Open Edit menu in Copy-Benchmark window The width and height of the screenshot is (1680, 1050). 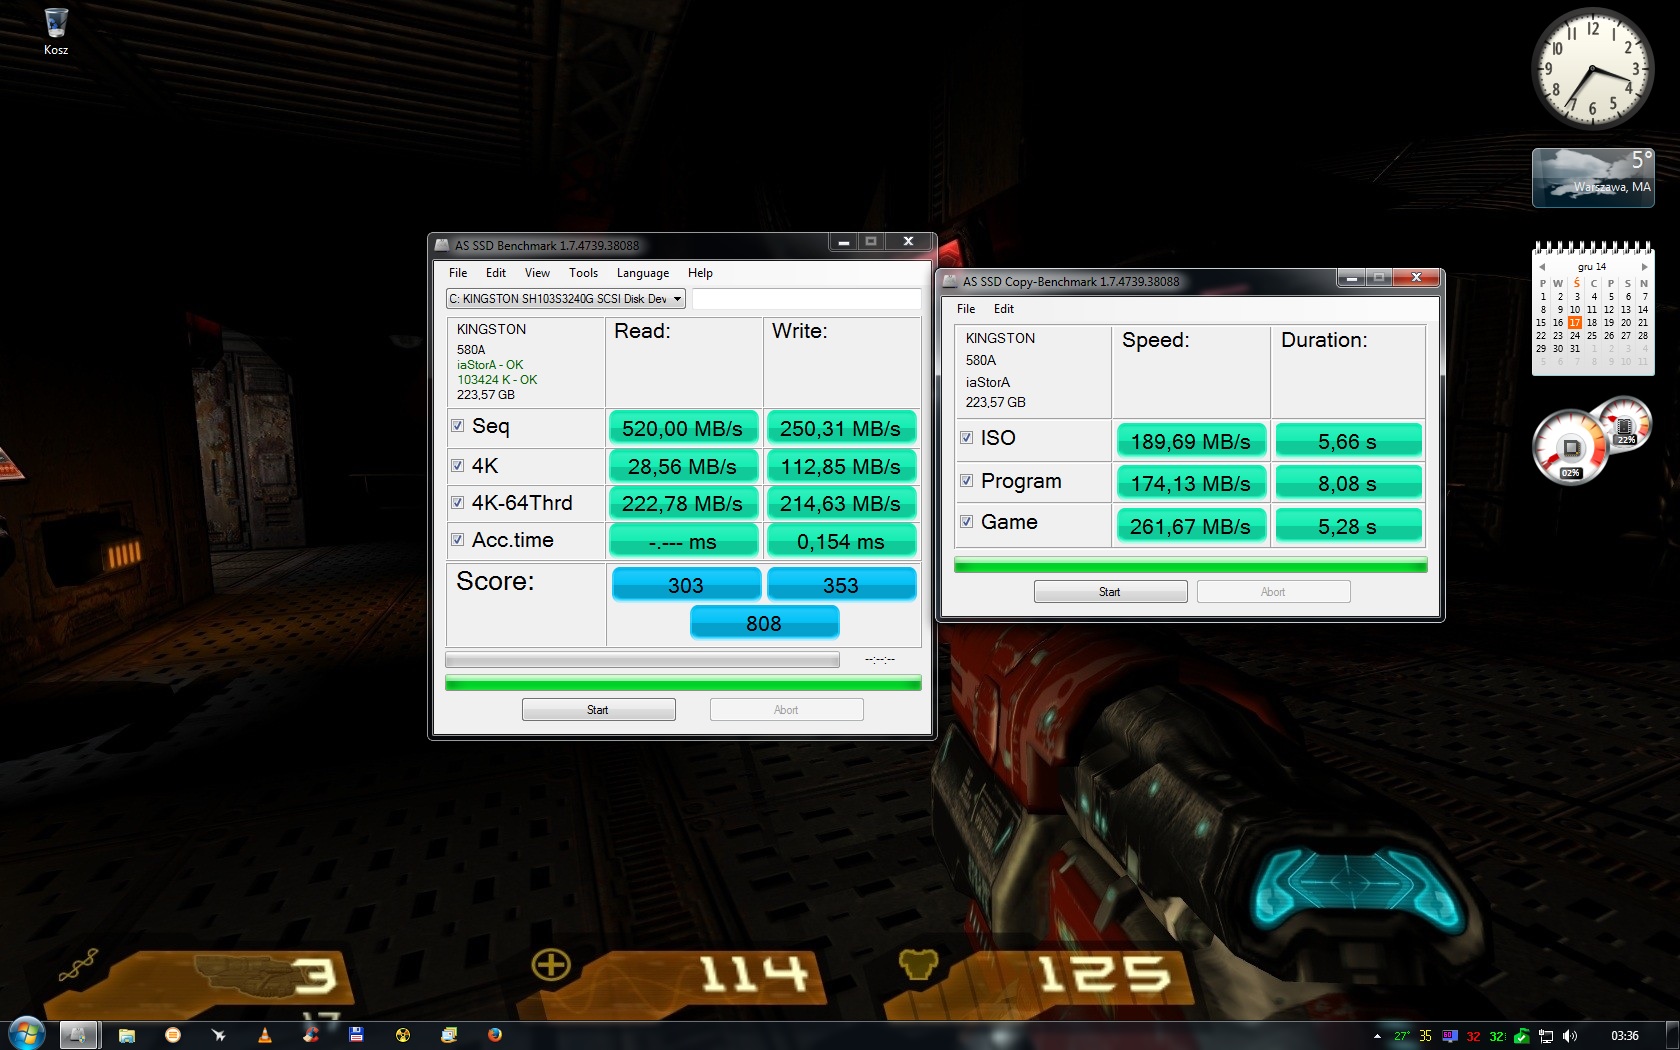tap(1004, 309)
